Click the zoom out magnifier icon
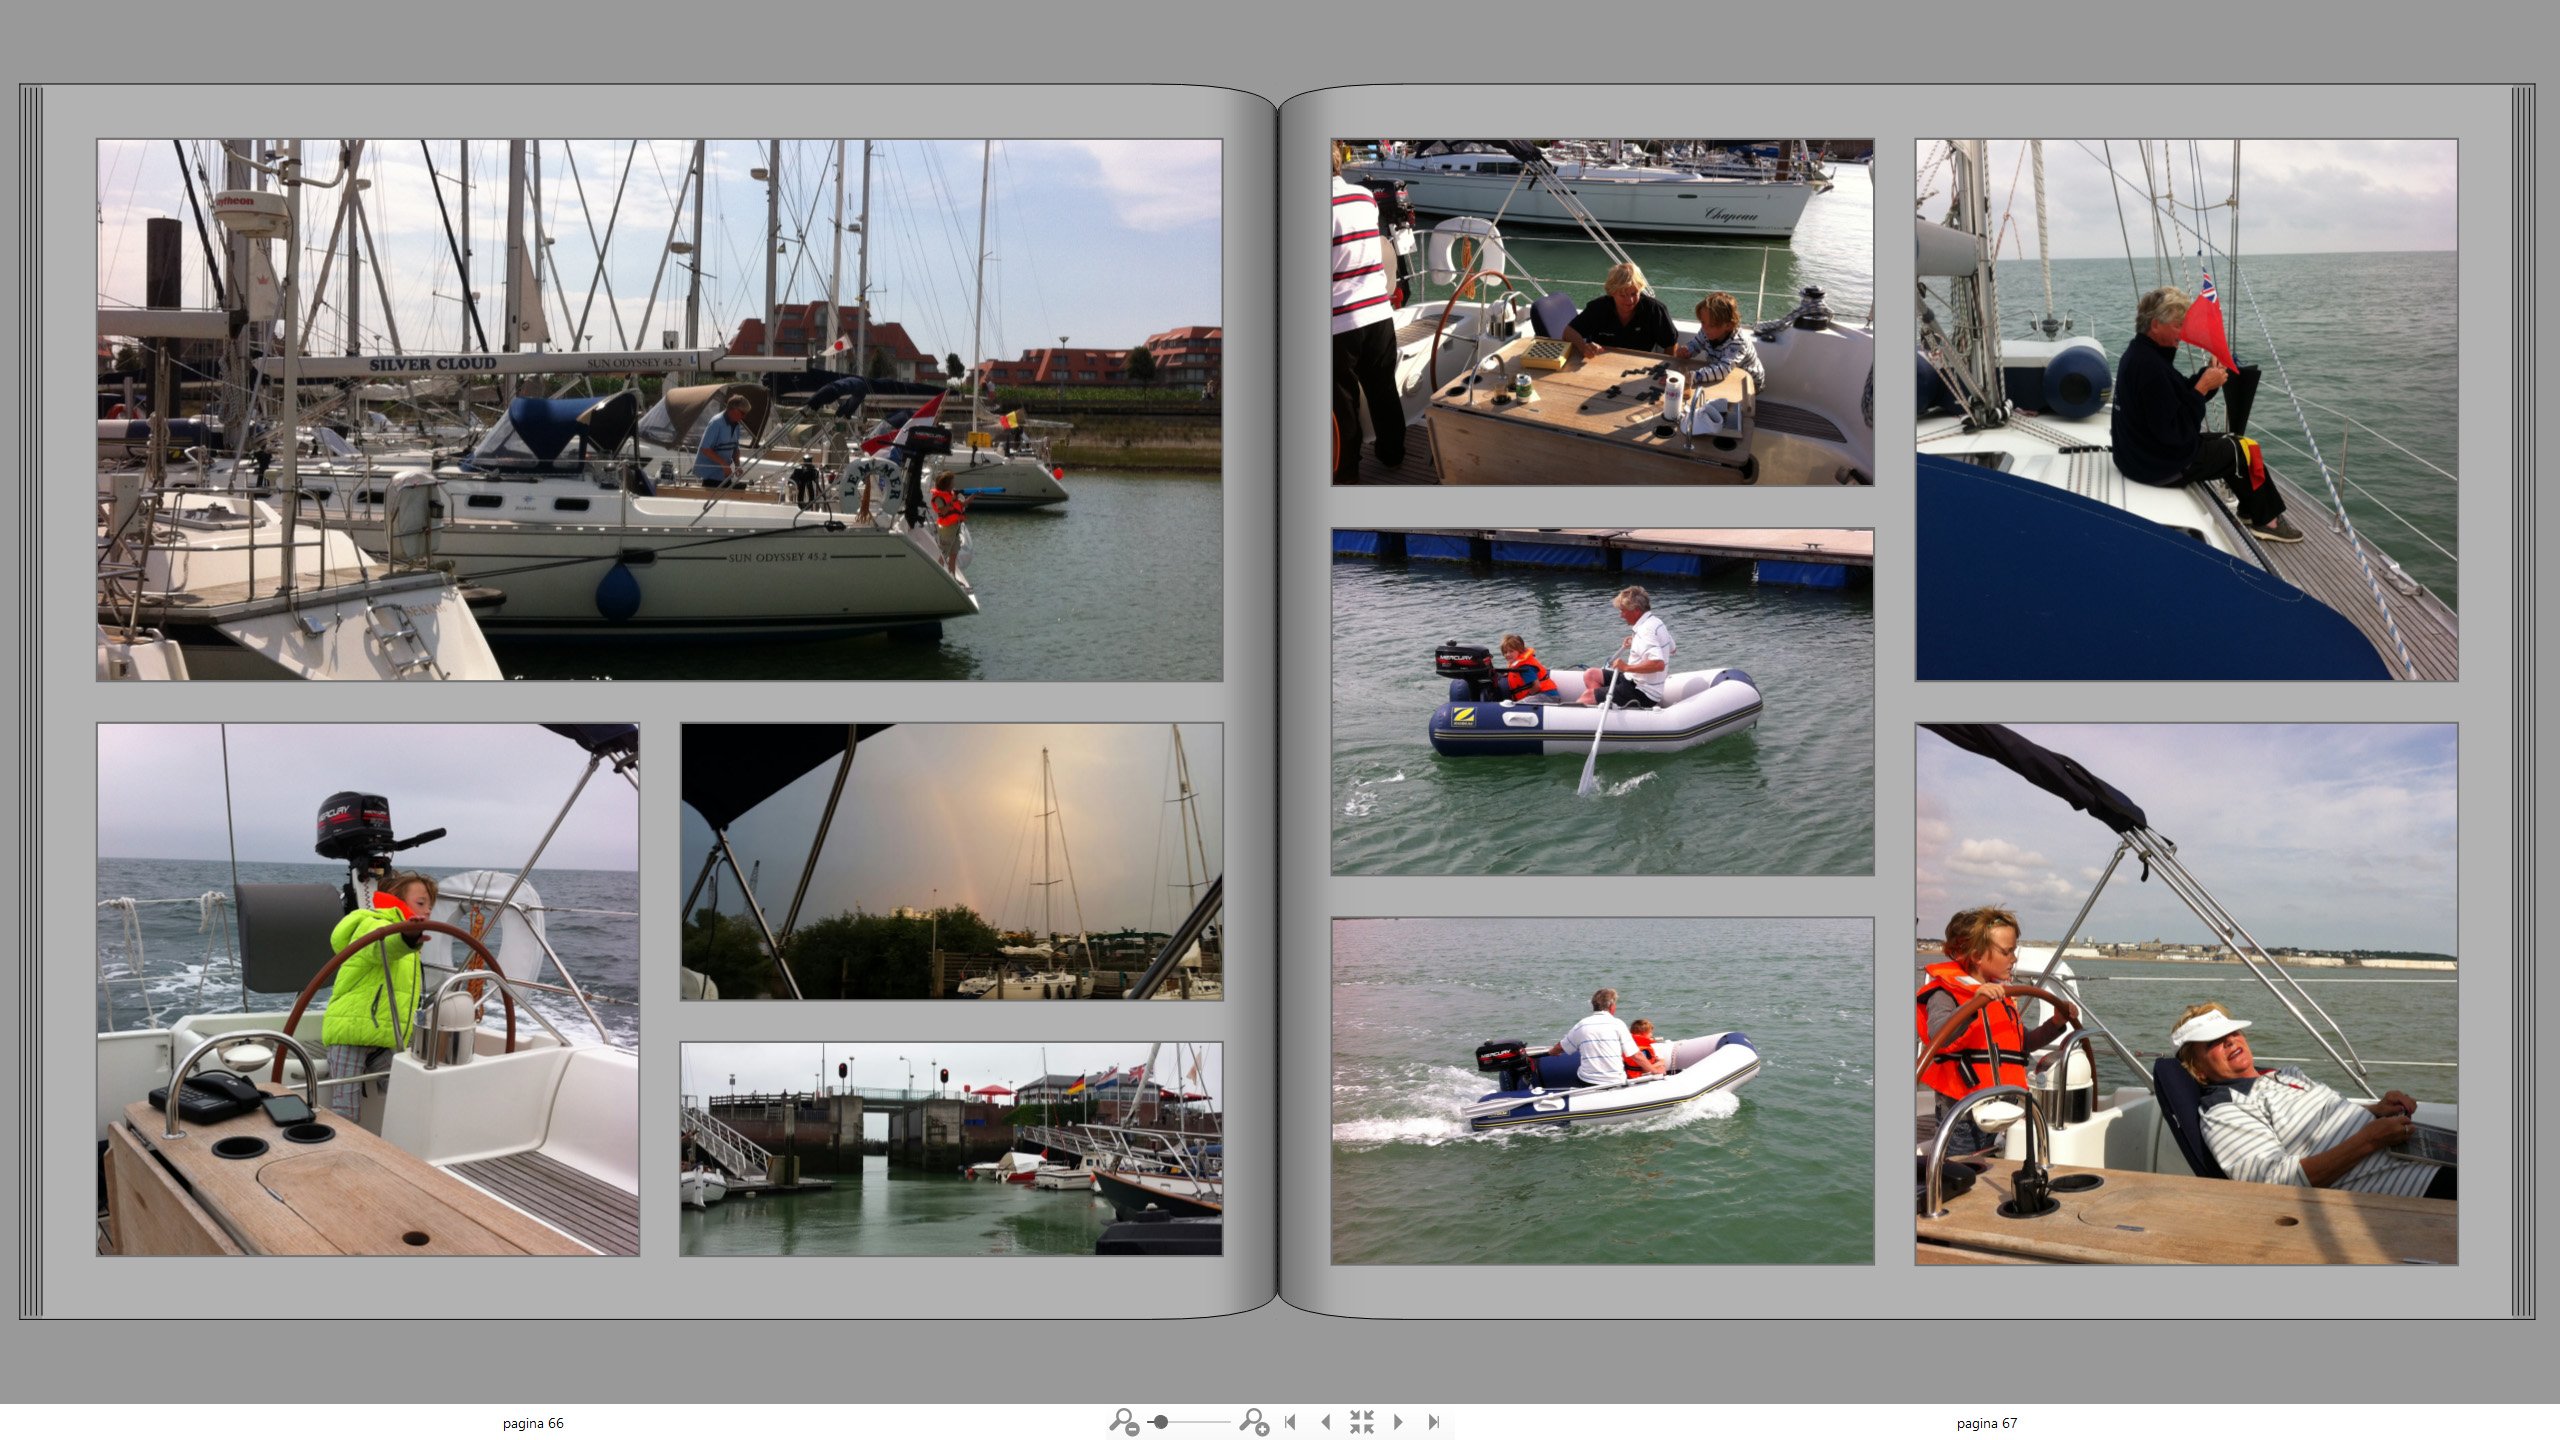The image size is (2560, 1440). tap(1123, 1421)
